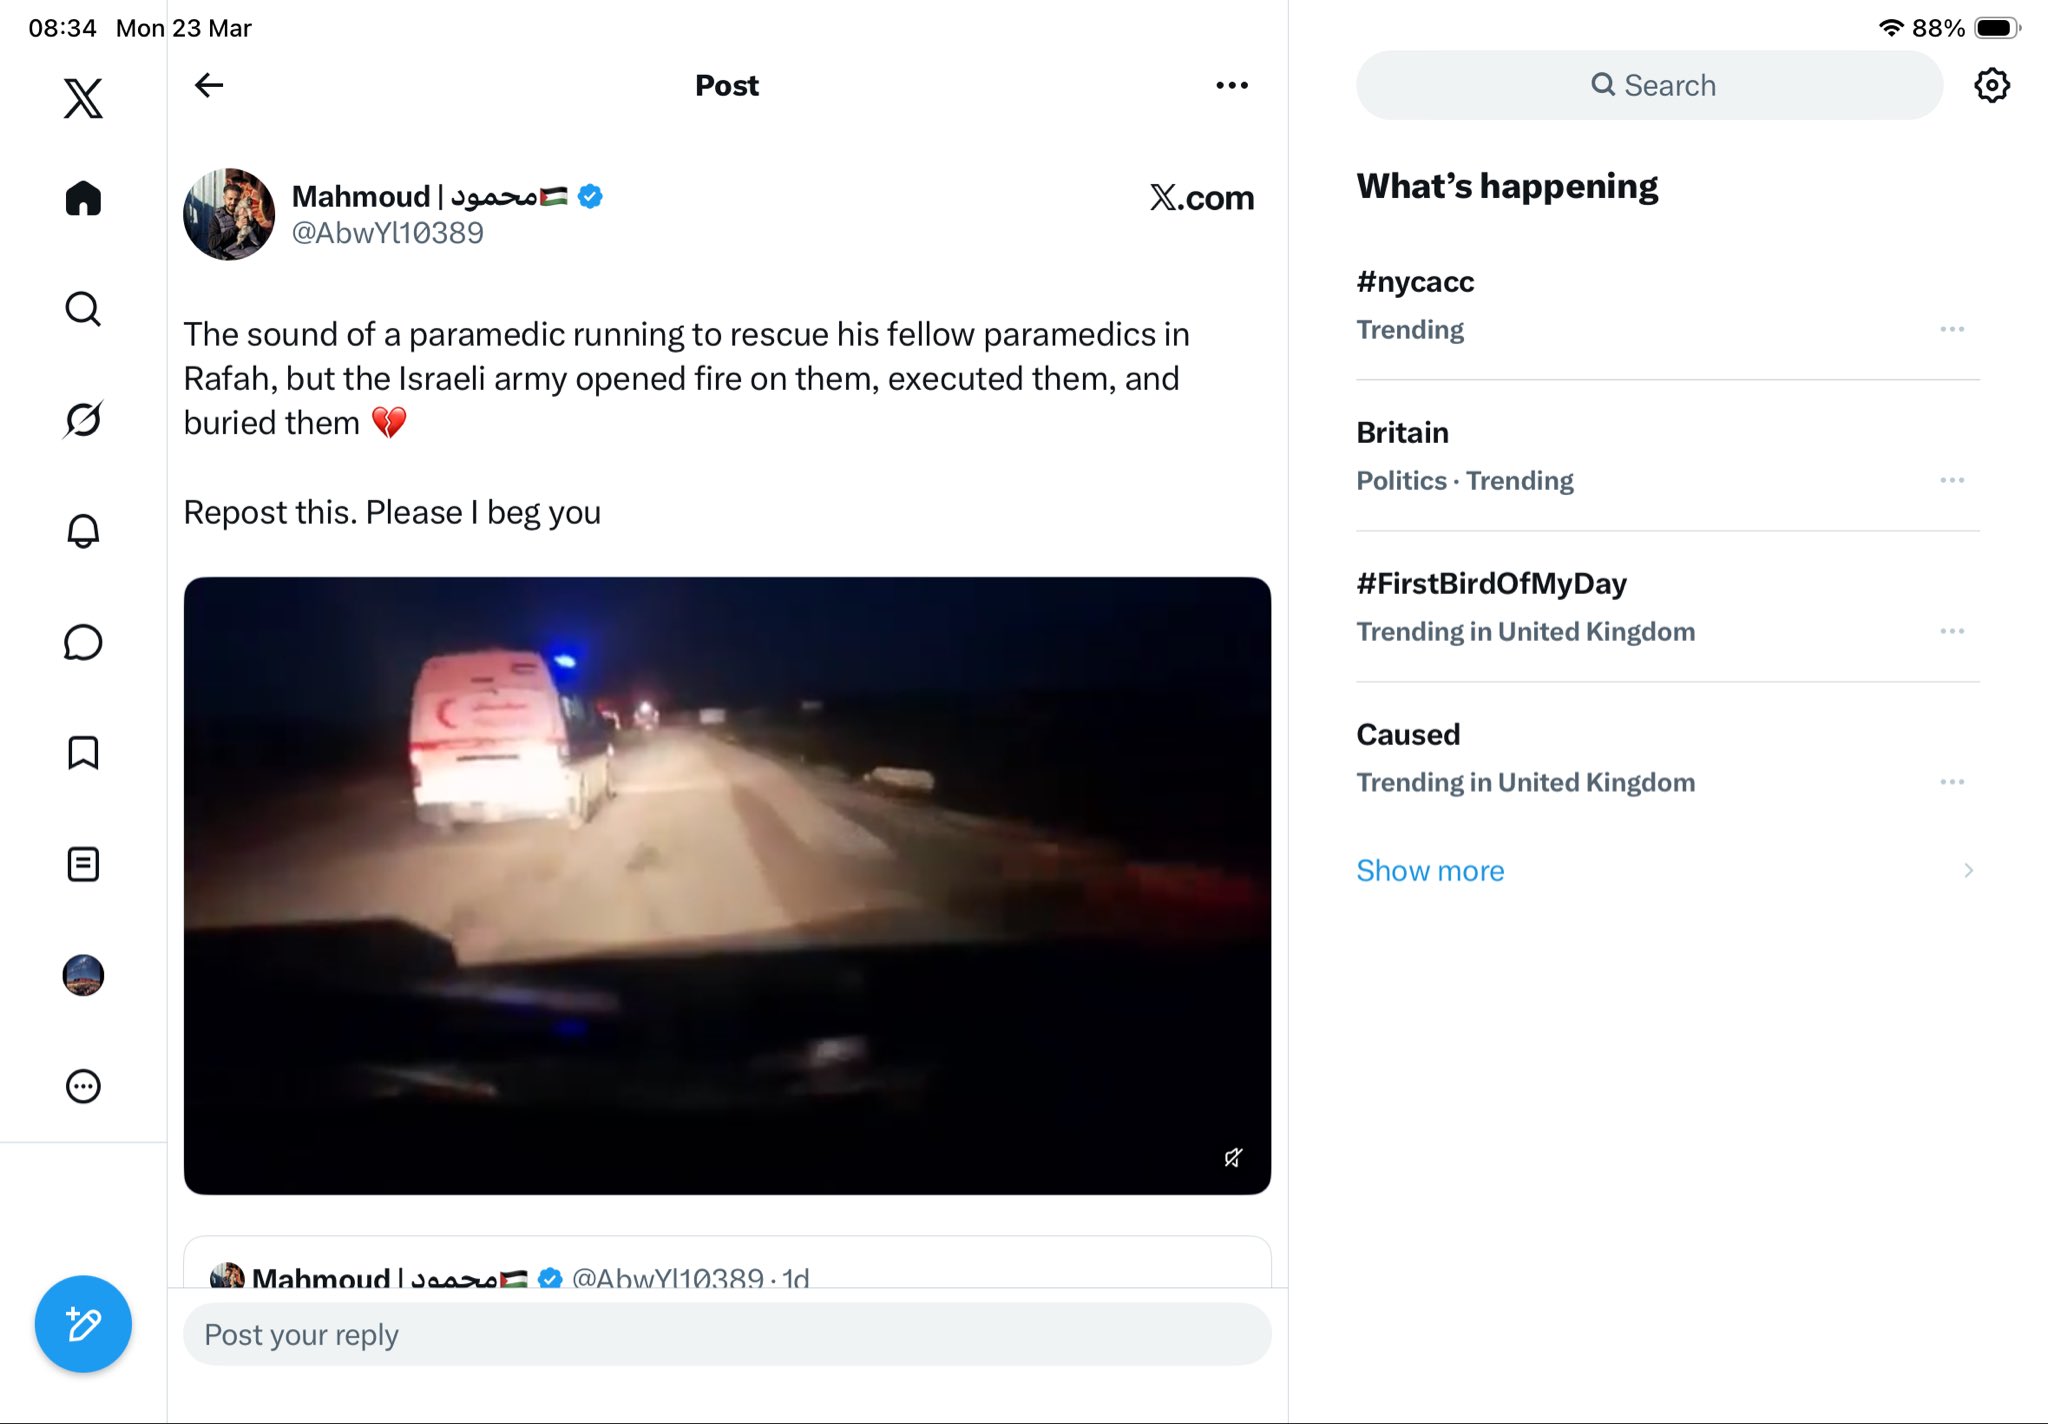Open search settings gear icon
The height and width of the screenshot is (1424, 2048).
(x=1992, y=86)
